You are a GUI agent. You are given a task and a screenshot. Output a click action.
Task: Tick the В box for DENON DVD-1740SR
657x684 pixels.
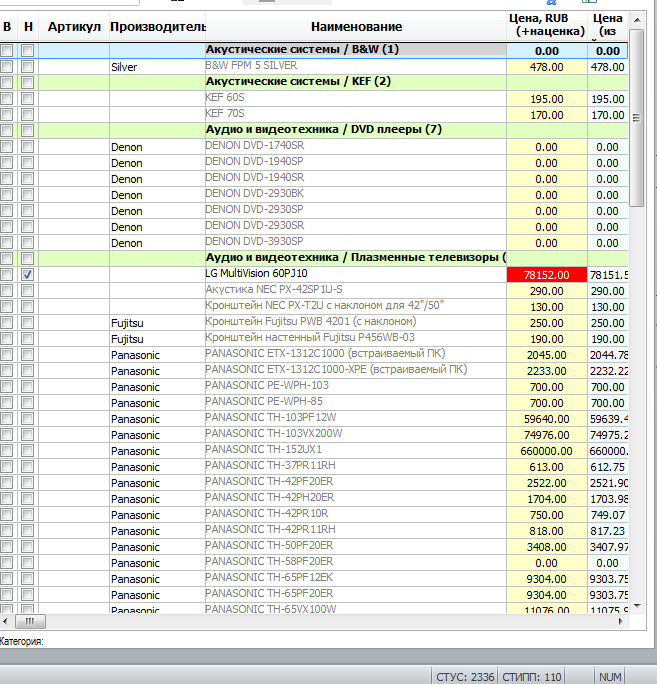(6, 147)
